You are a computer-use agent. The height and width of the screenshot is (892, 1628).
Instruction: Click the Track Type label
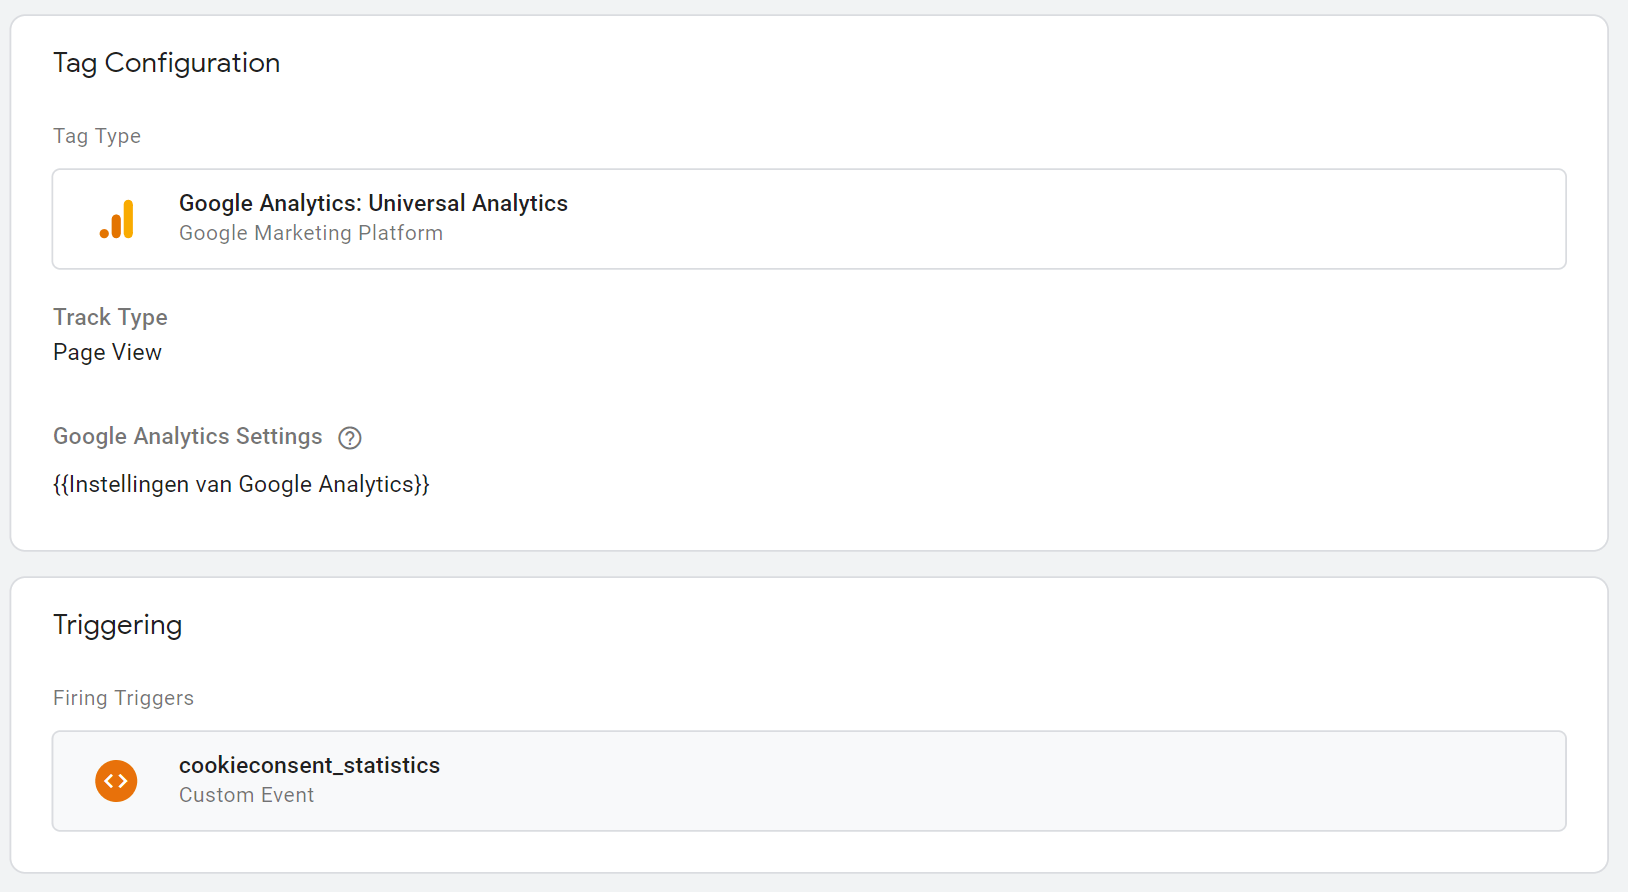[110, 317]
